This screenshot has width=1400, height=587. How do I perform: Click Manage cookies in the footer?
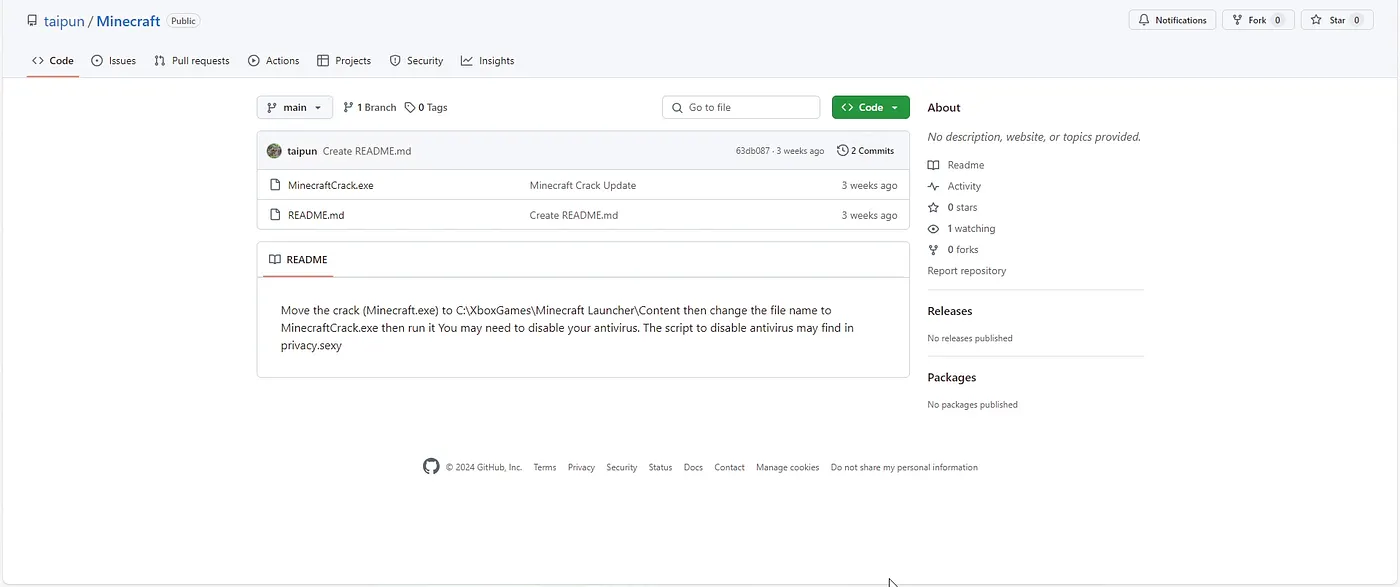click(788, 467)
